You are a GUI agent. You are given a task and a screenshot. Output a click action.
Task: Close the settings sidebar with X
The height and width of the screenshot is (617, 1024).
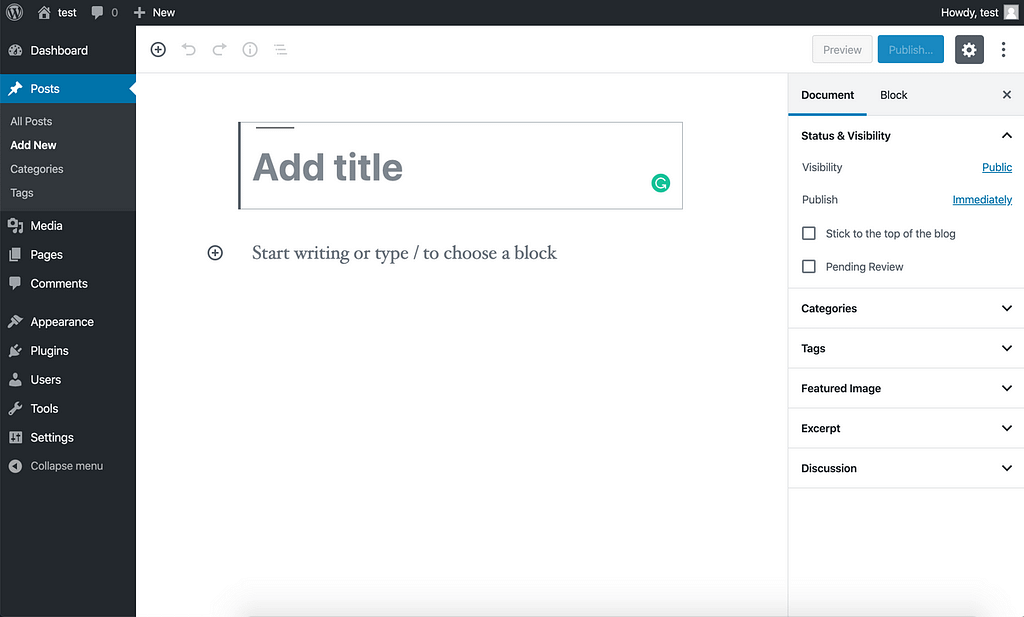click(1007, 95)
